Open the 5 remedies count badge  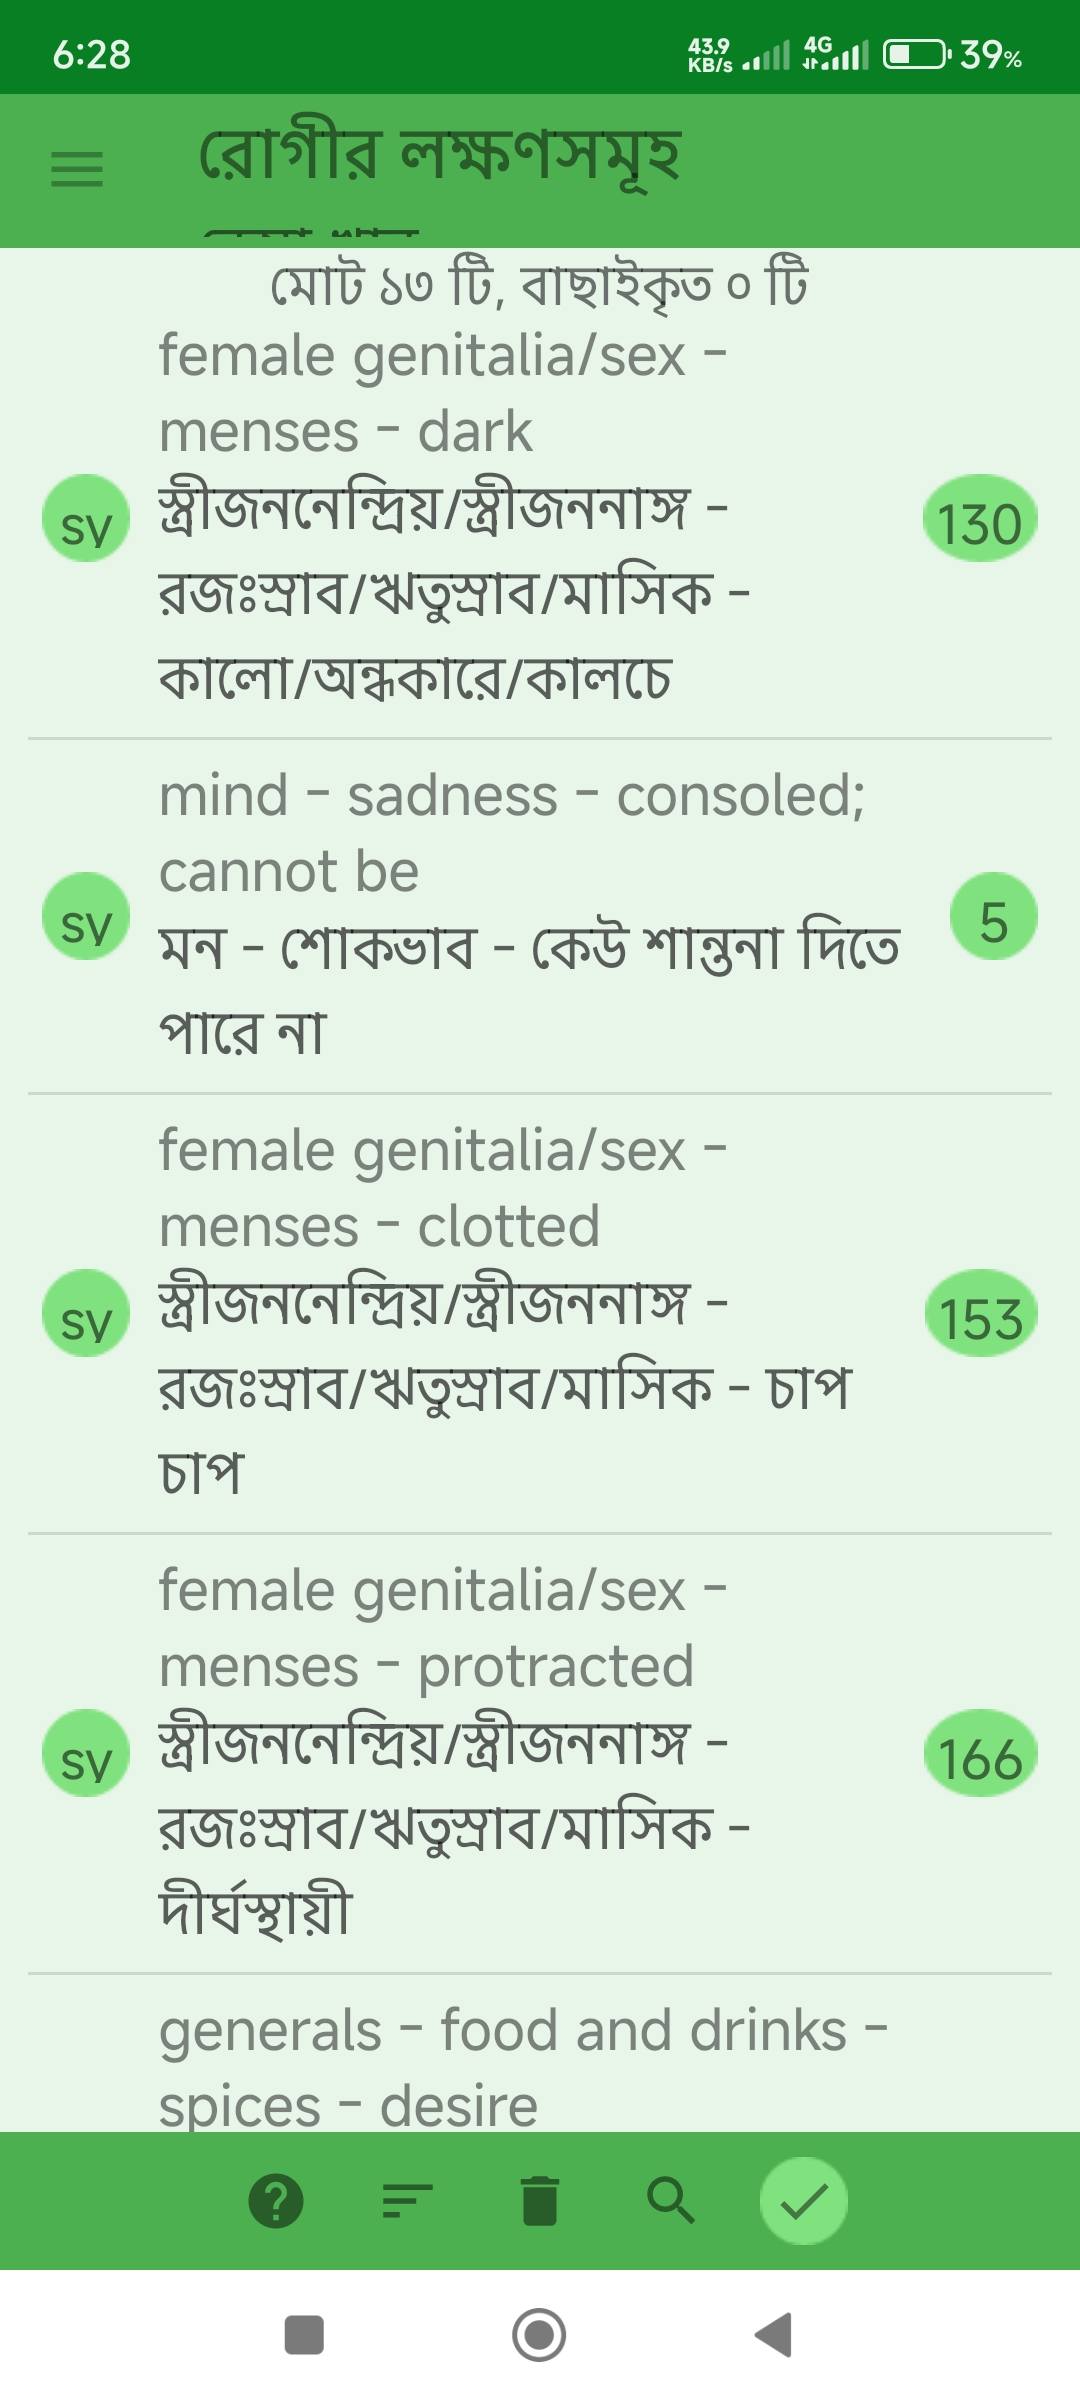[x=993, y=916]
